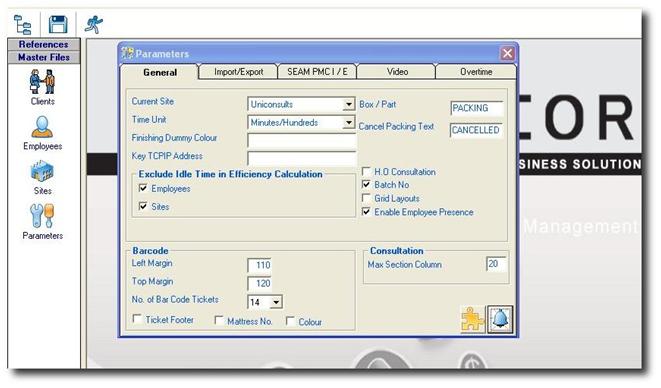Click the Left Margin field
Screen dimensions: 661x388
click(259, 265)
